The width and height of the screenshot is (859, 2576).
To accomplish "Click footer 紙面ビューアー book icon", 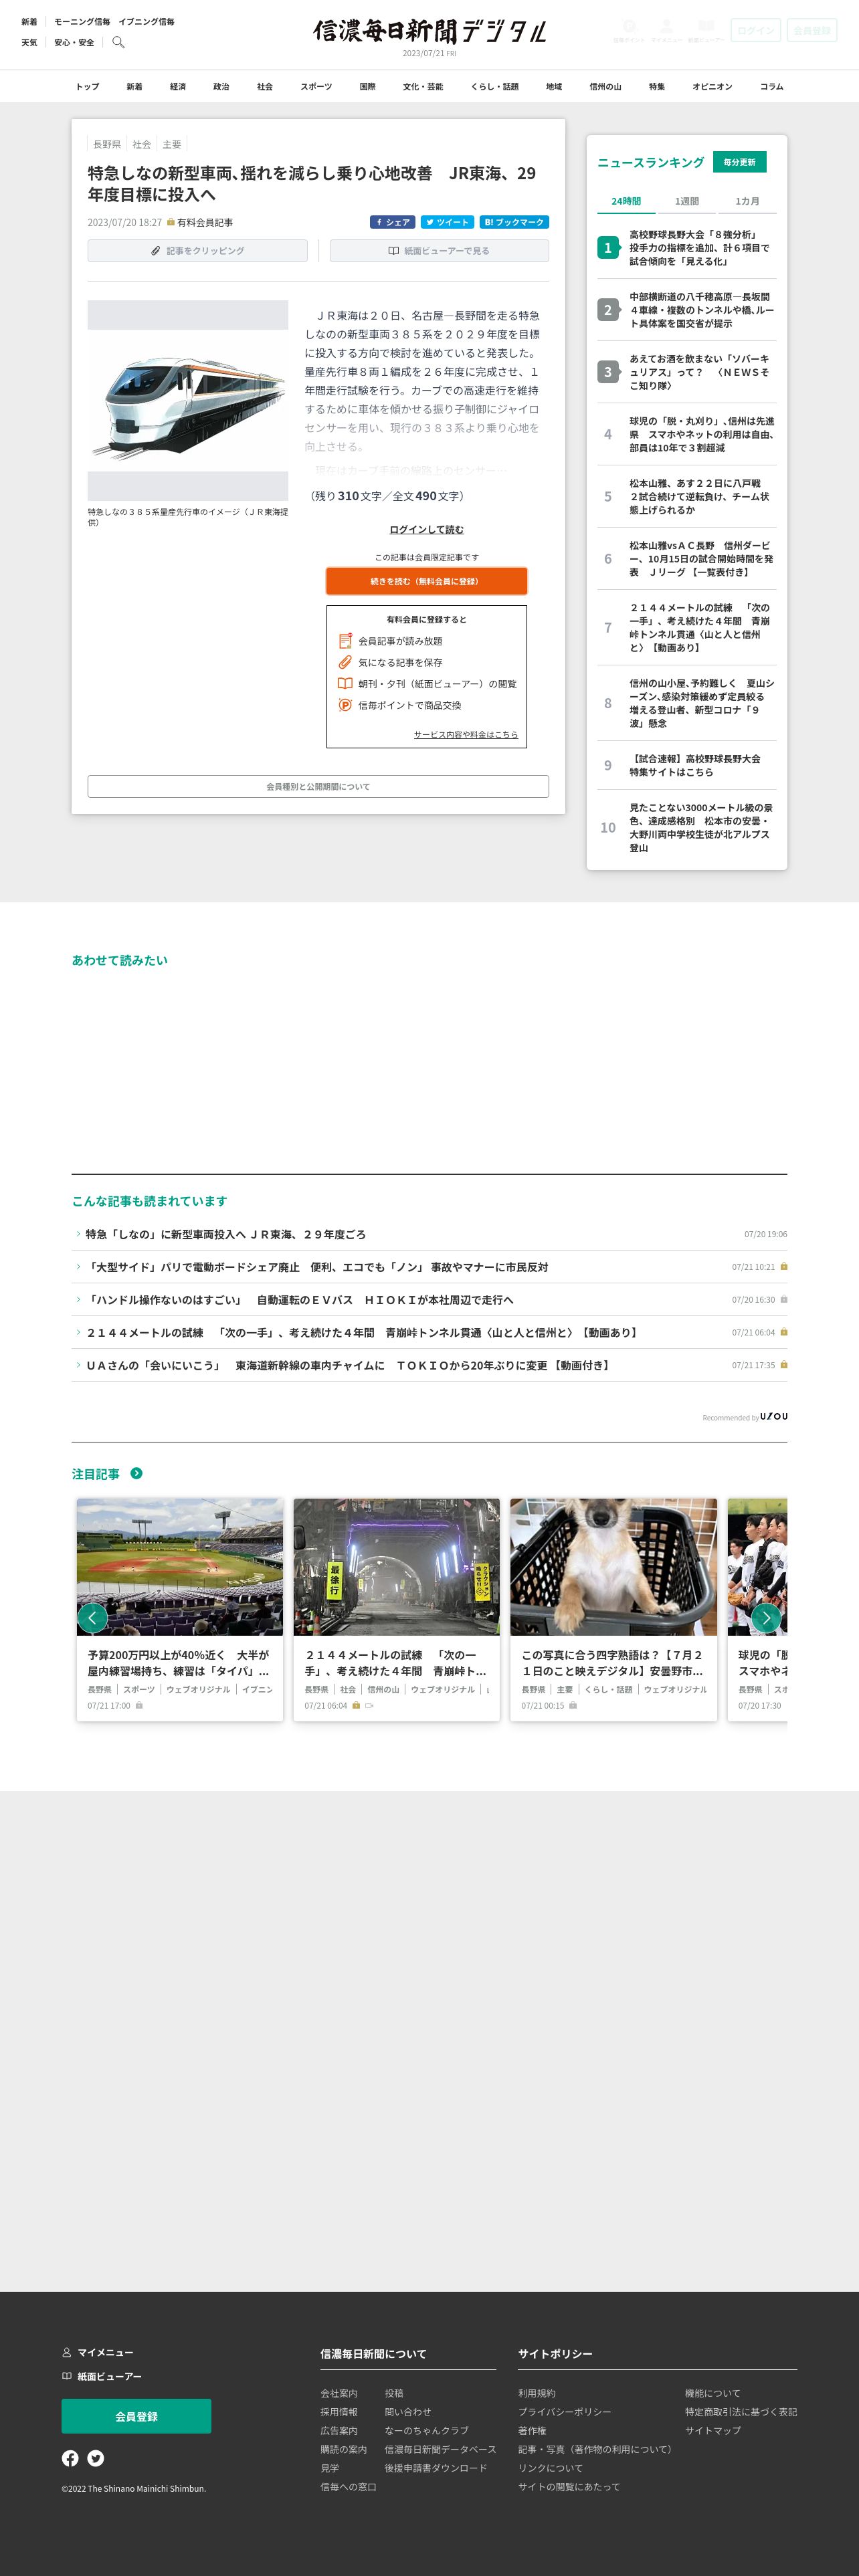I will 67,2376.
